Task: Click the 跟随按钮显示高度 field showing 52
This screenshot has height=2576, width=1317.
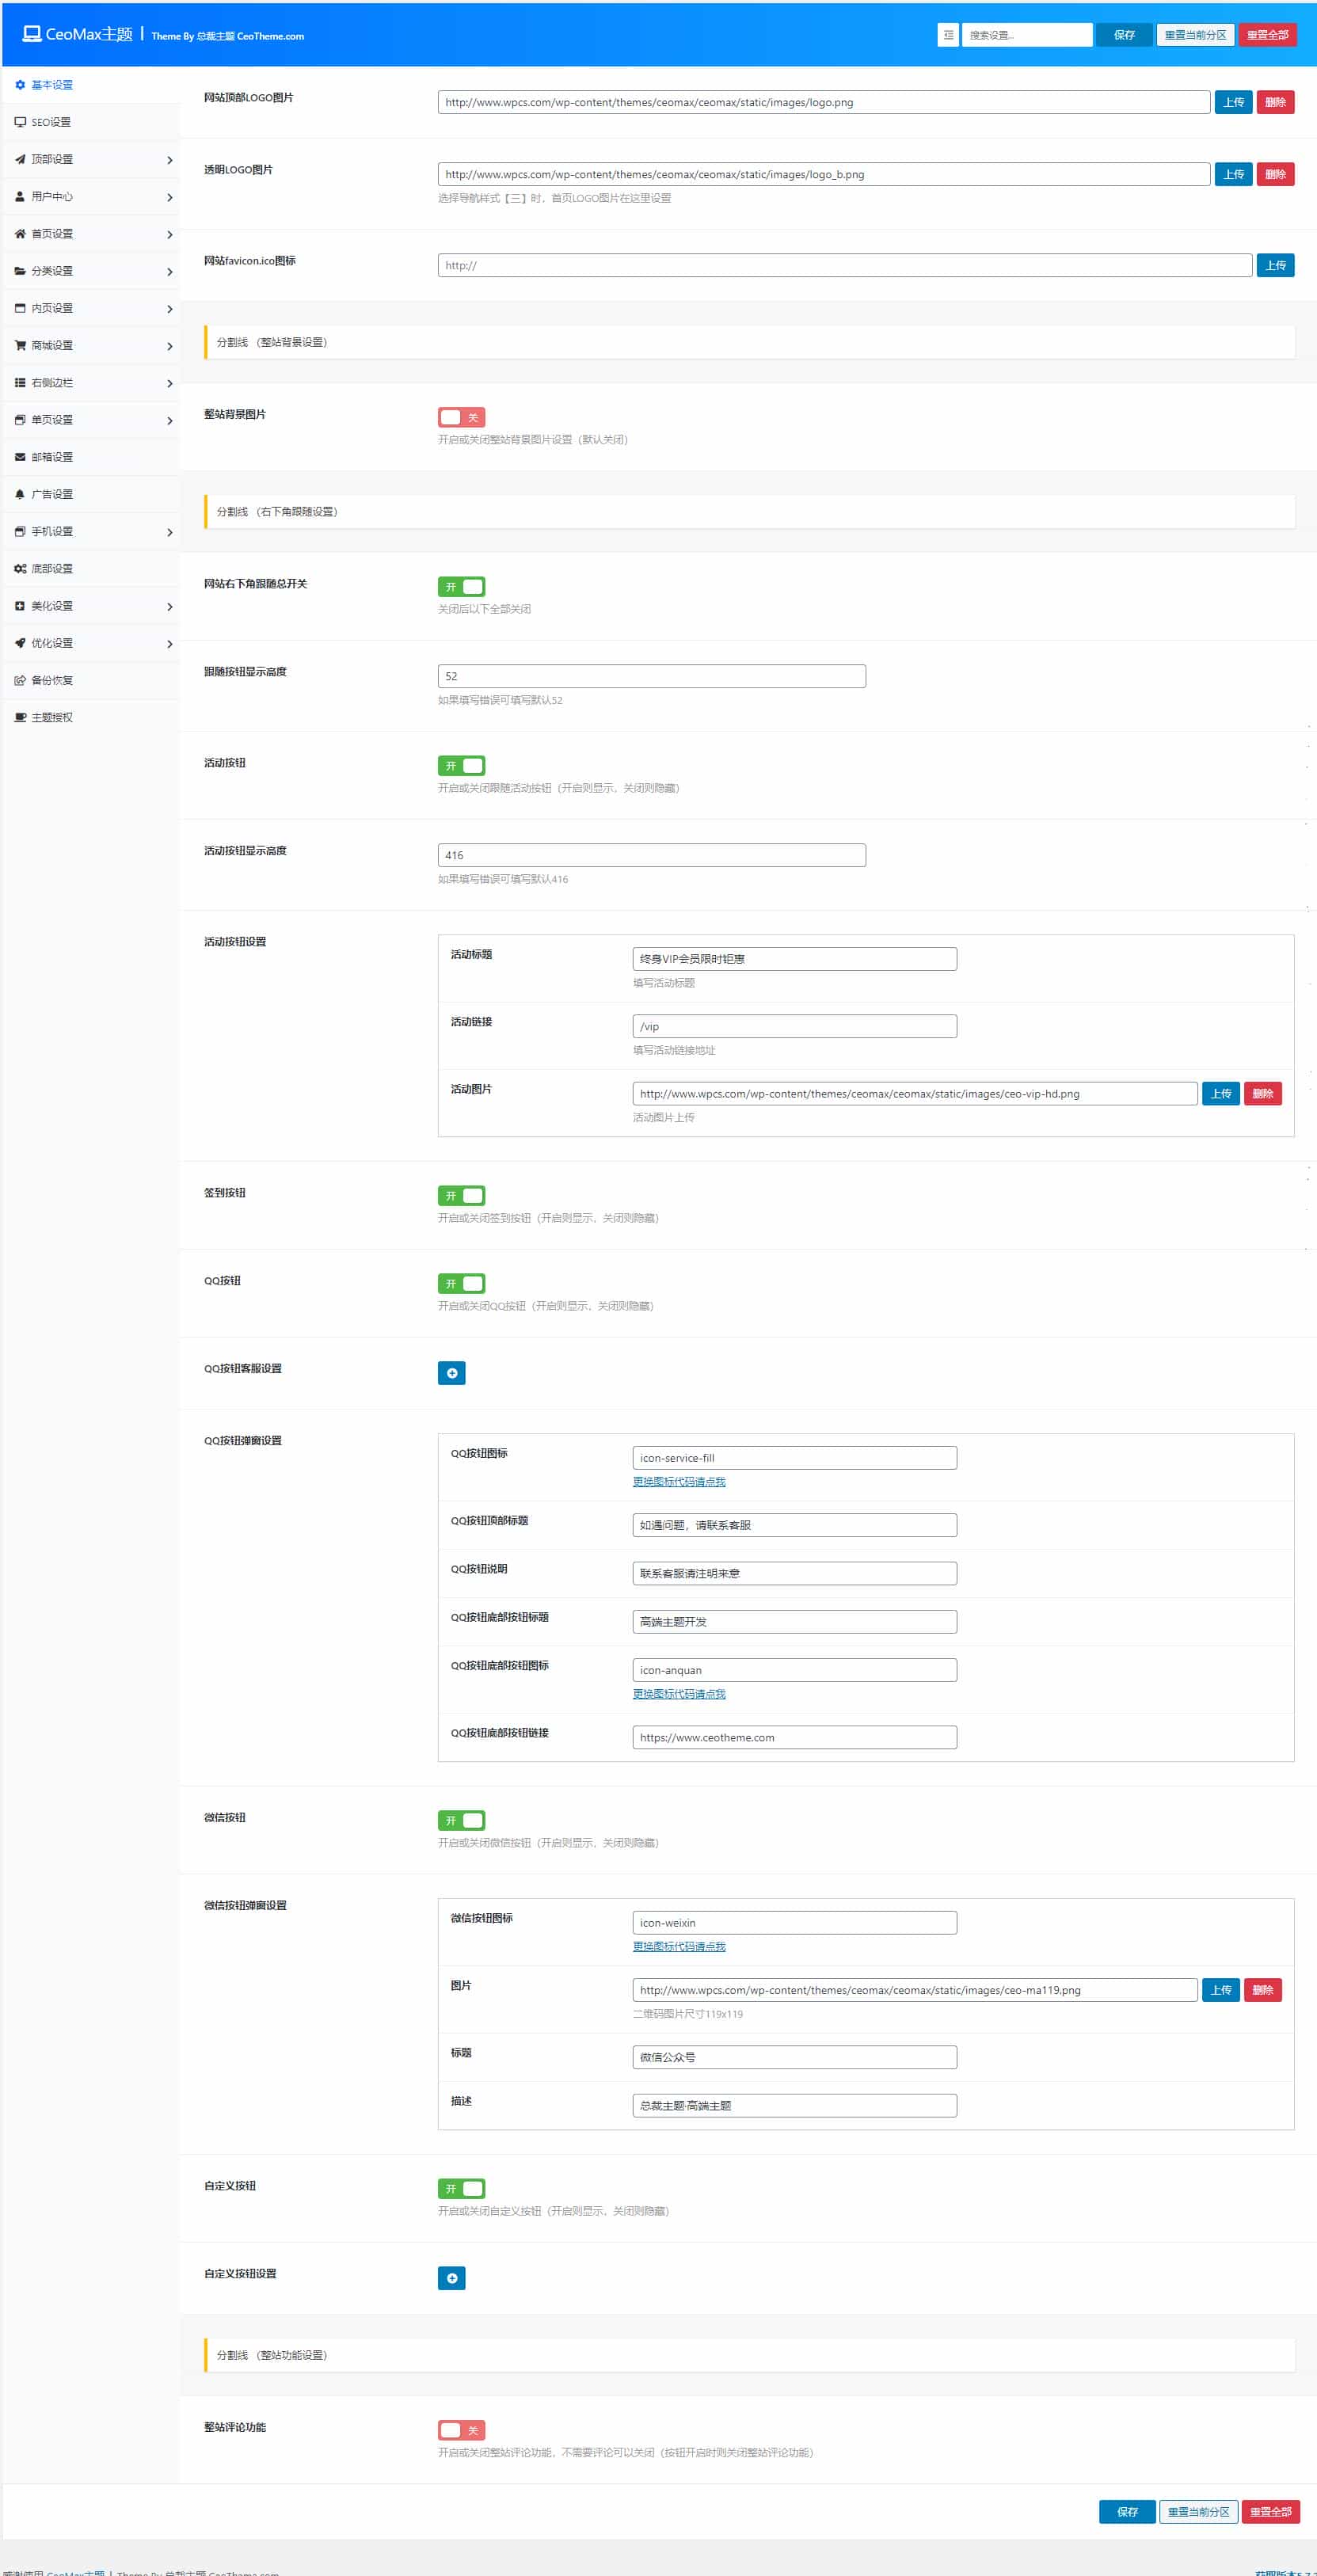Action: (x=652, y=676)
